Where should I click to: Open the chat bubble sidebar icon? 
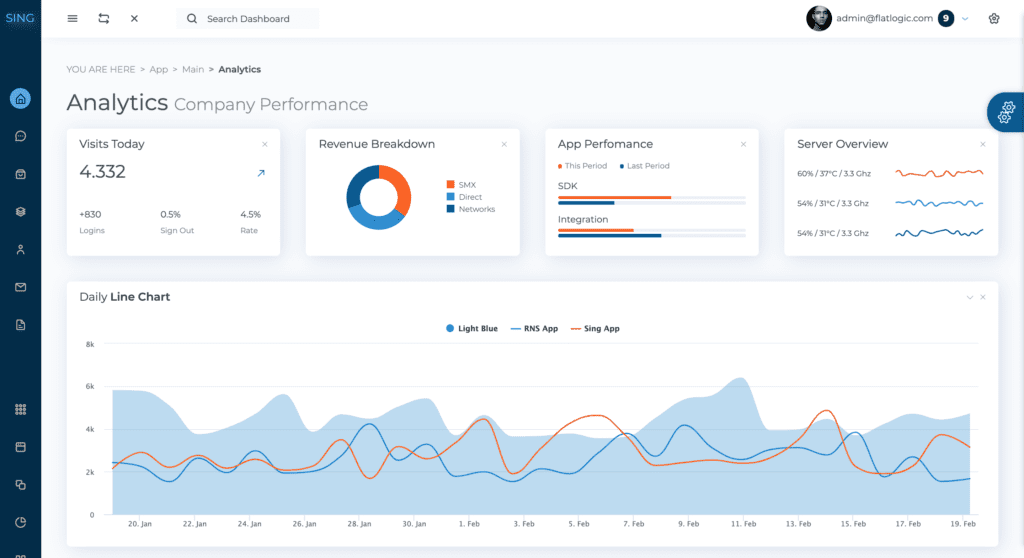coord(20,136)
